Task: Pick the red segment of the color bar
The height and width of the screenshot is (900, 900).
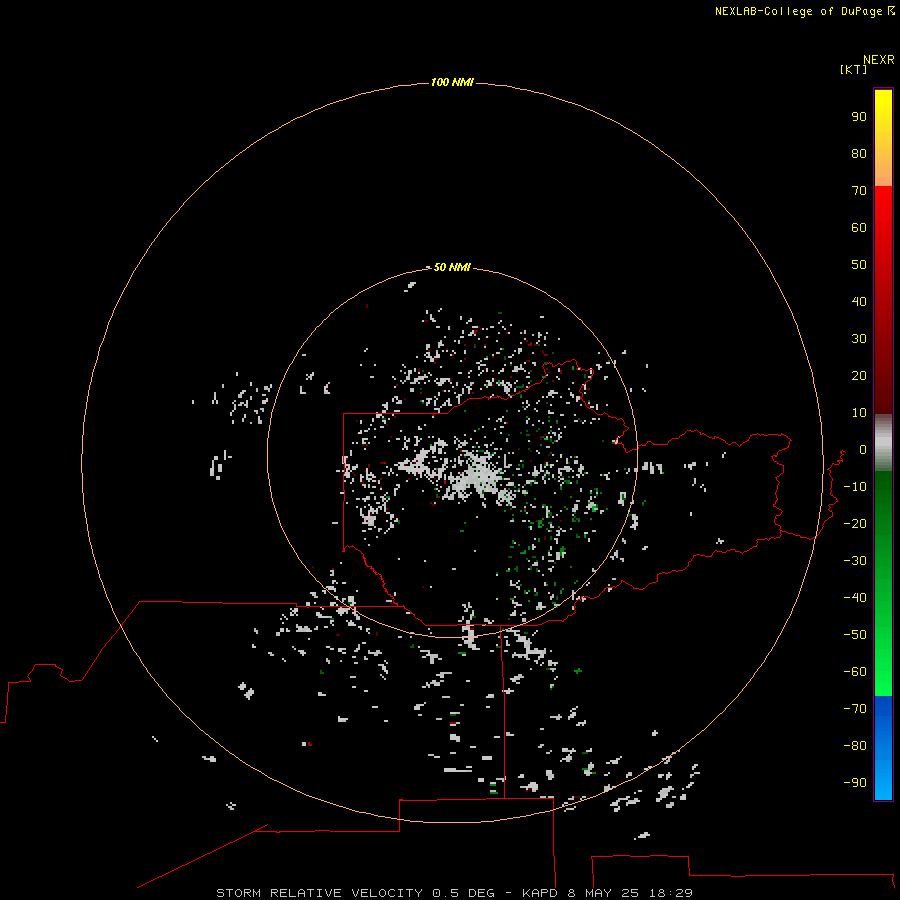Action: click(x=883, y=300)
